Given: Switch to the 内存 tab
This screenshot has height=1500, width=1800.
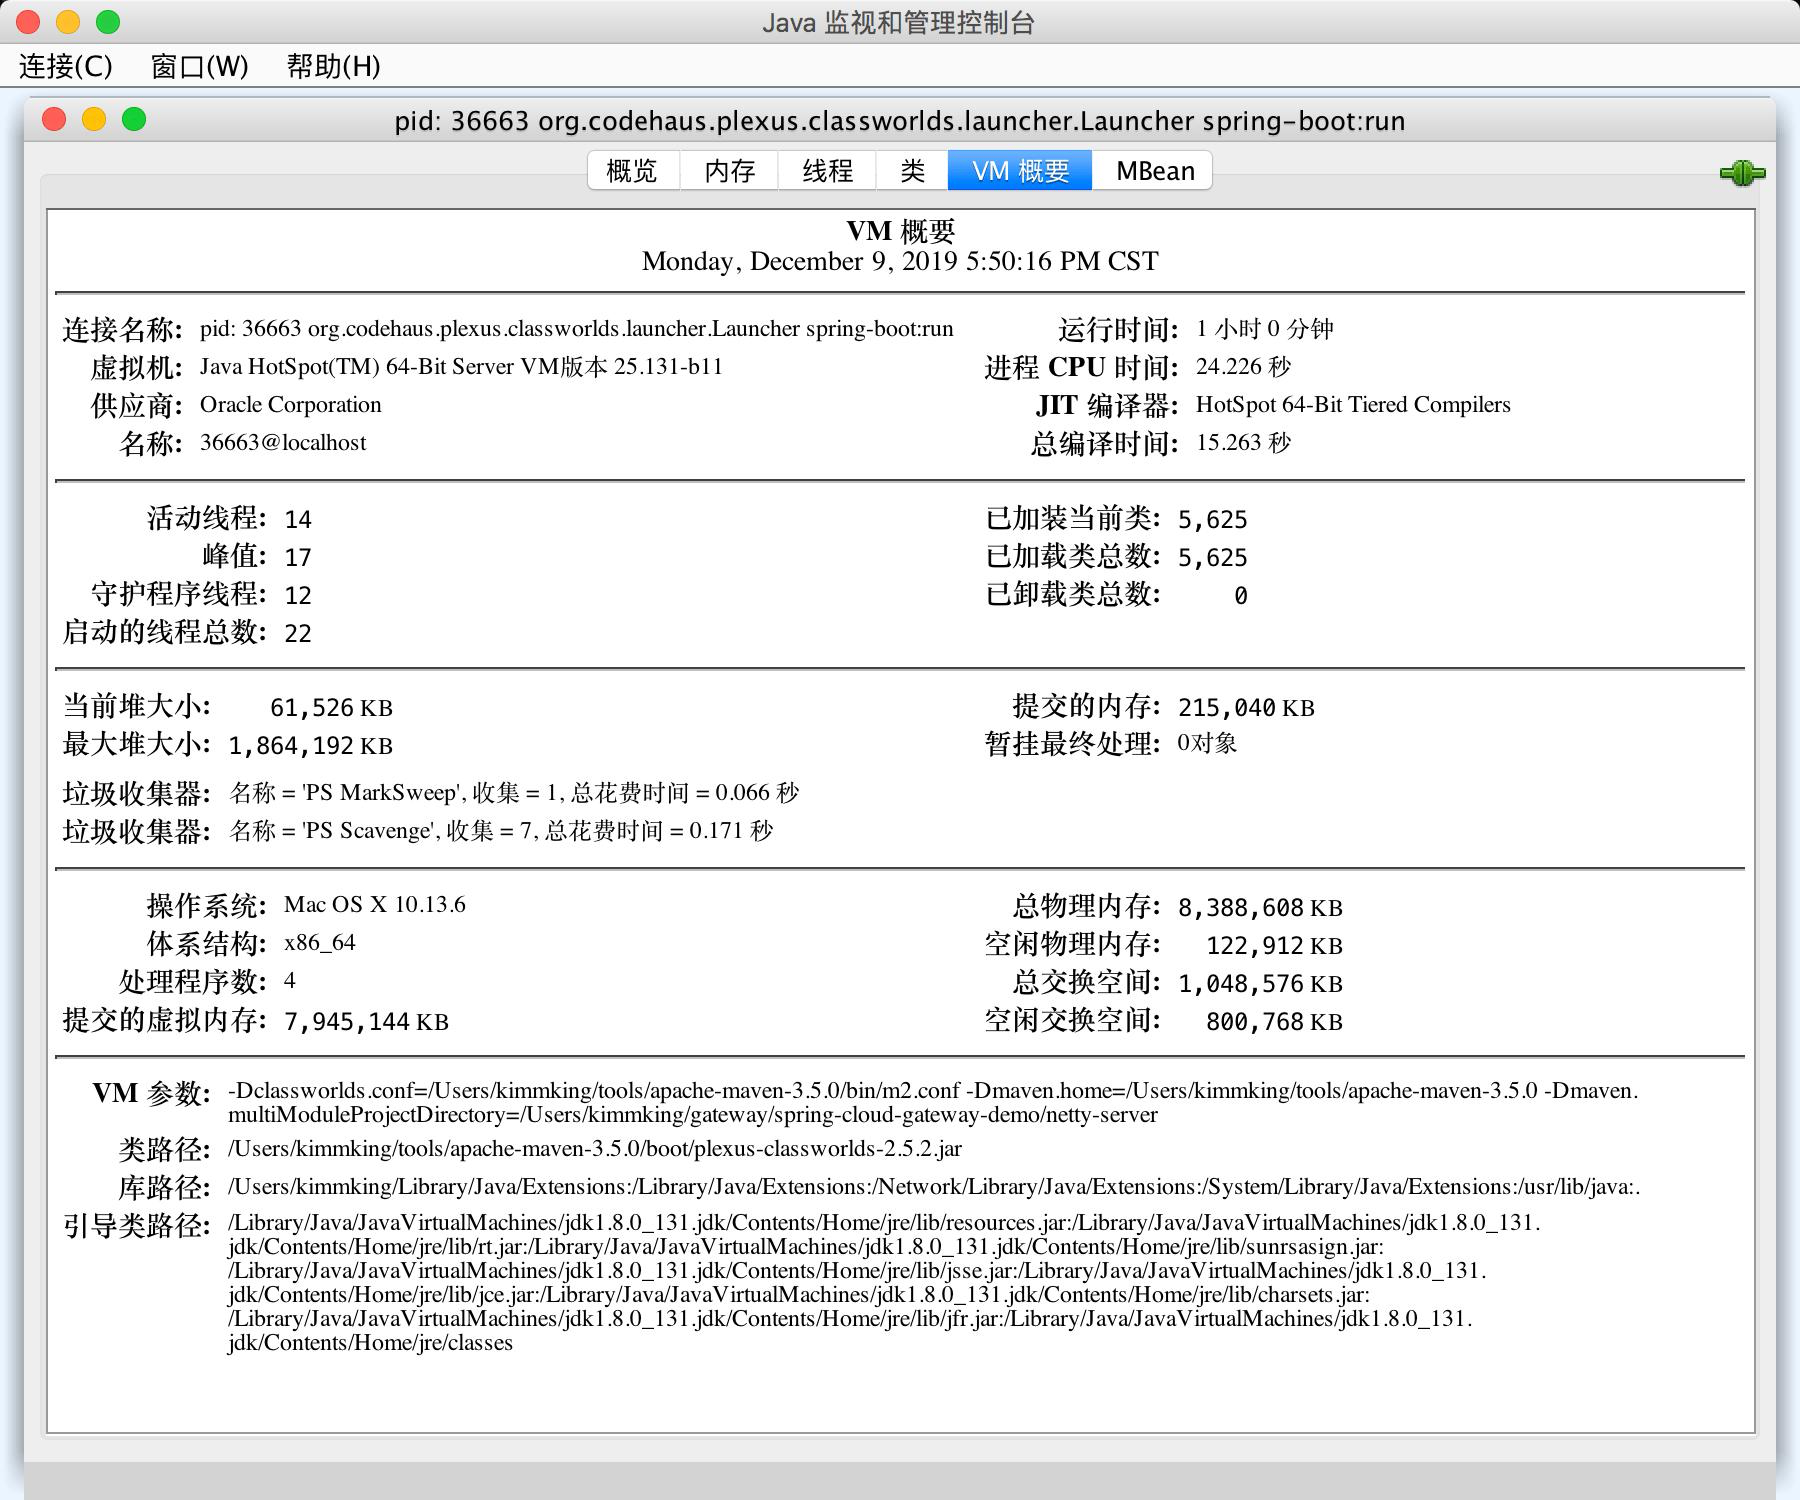Looking at the screenshot, I should 730,170.
